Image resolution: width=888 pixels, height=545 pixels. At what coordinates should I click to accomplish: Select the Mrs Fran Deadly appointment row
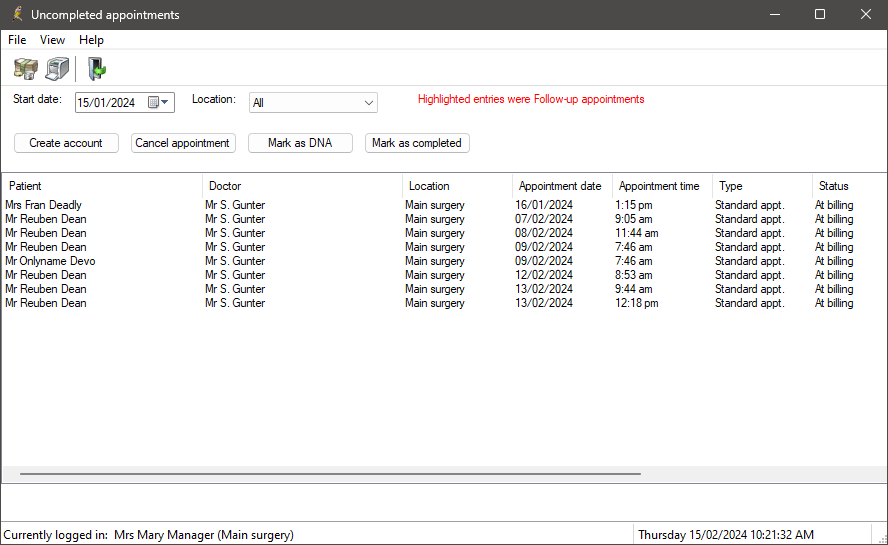(x=44, y=205)
